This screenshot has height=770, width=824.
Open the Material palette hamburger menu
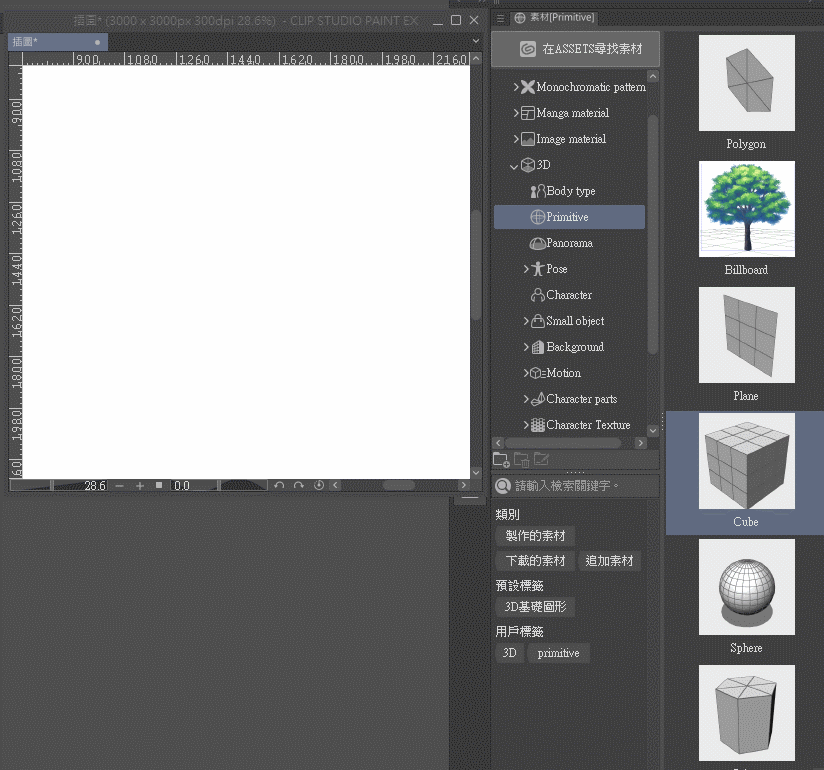(x=500, y=18)
